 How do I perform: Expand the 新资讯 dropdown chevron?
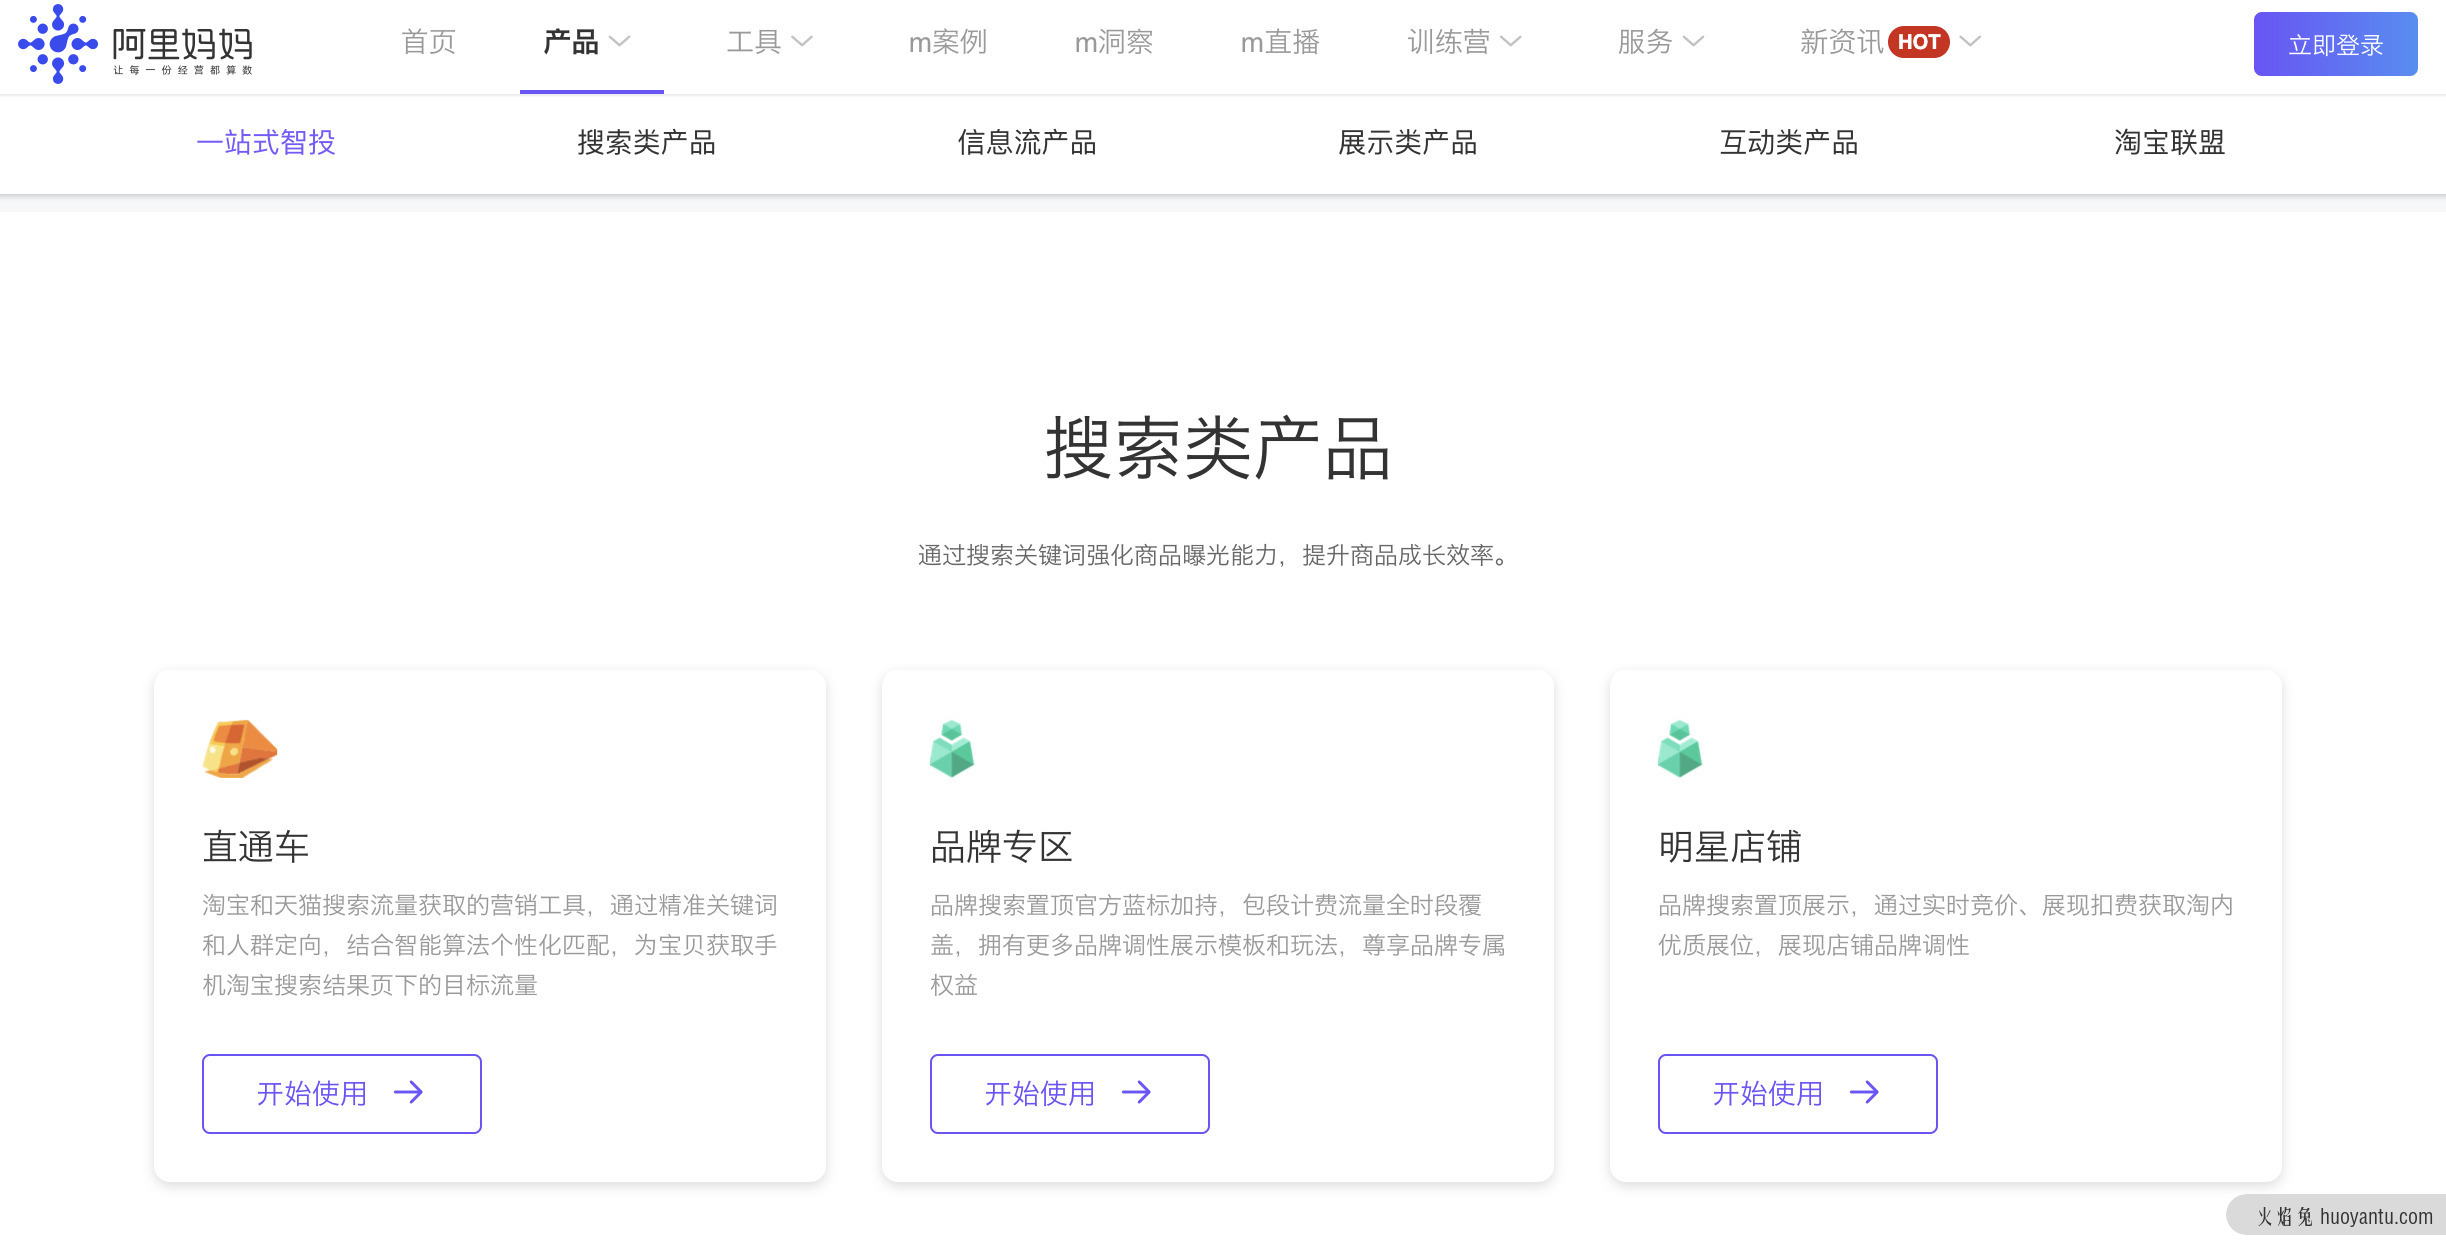1970,42
